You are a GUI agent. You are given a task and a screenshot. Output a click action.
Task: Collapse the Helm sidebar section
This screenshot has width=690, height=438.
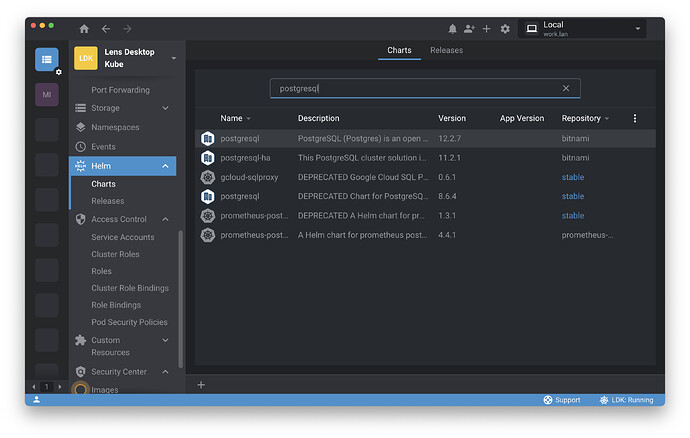pyautogui.click(x=166, y=166)
